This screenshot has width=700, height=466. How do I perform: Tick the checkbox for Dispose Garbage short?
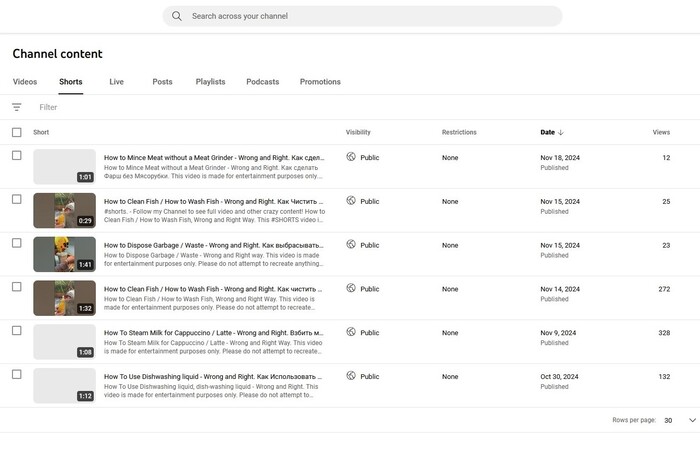click(17, 243)
